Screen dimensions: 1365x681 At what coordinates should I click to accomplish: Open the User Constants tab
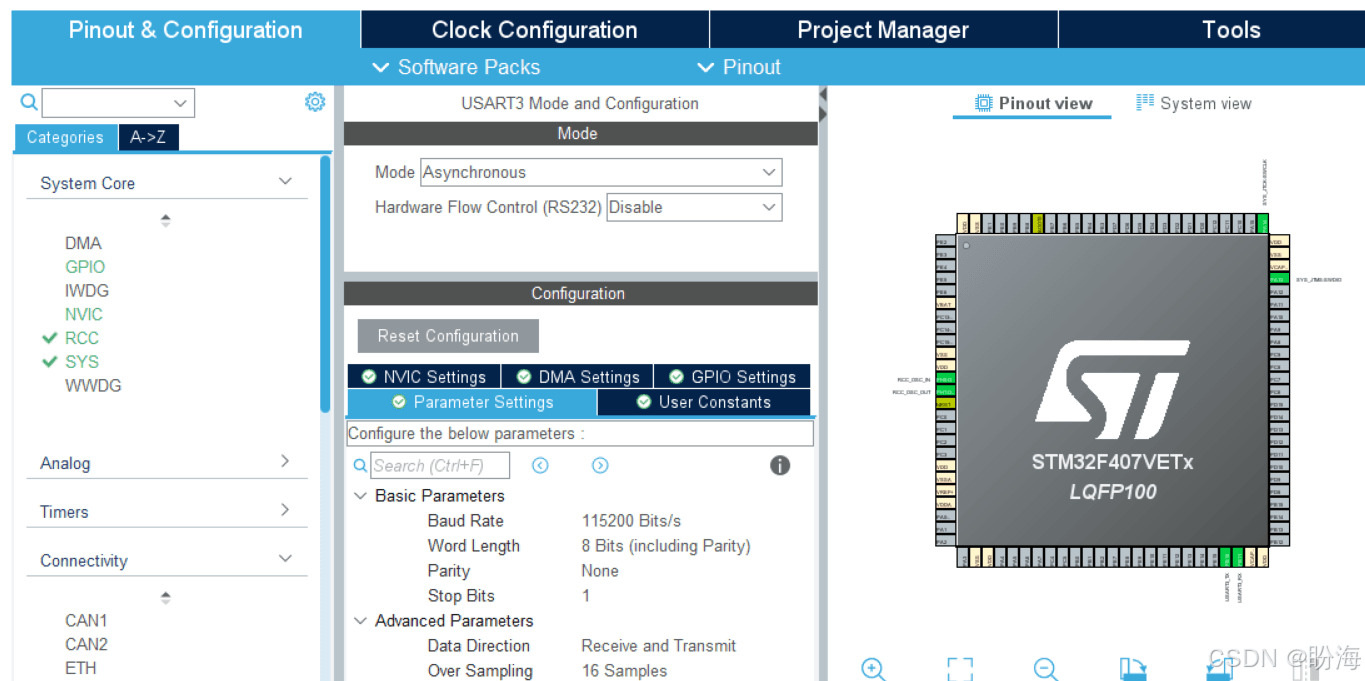(x=704, y=402)
